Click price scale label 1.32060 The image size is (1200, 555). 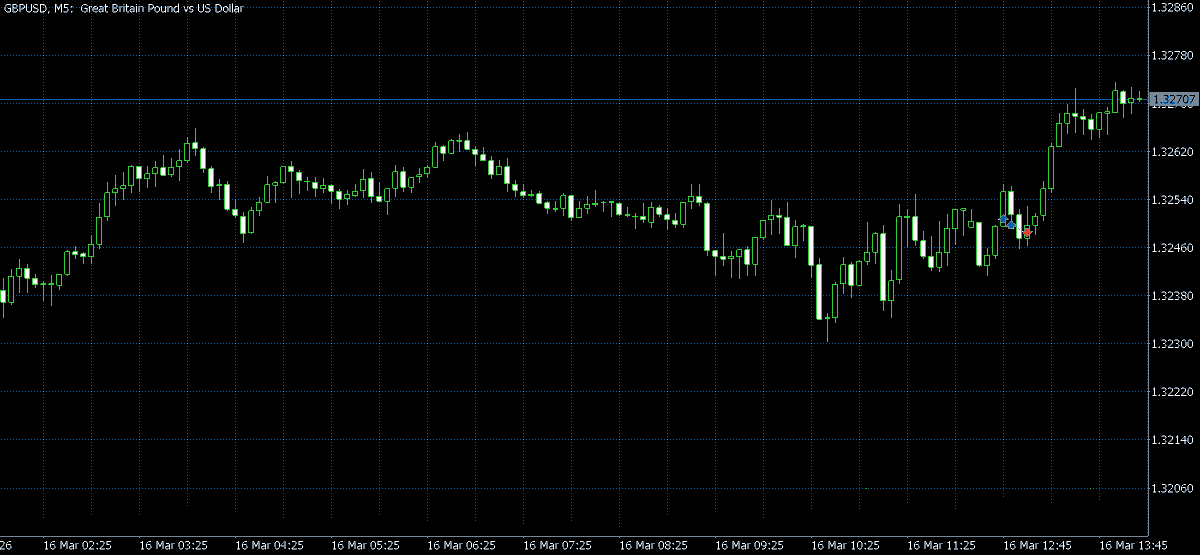1174,488
